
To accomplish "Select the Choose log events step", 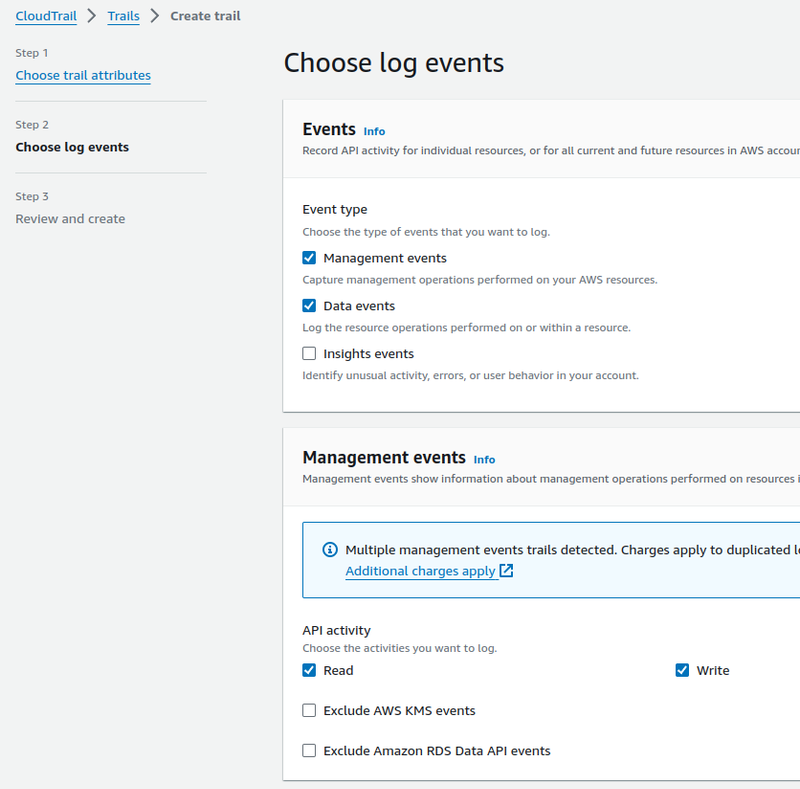I will point(72,147).
